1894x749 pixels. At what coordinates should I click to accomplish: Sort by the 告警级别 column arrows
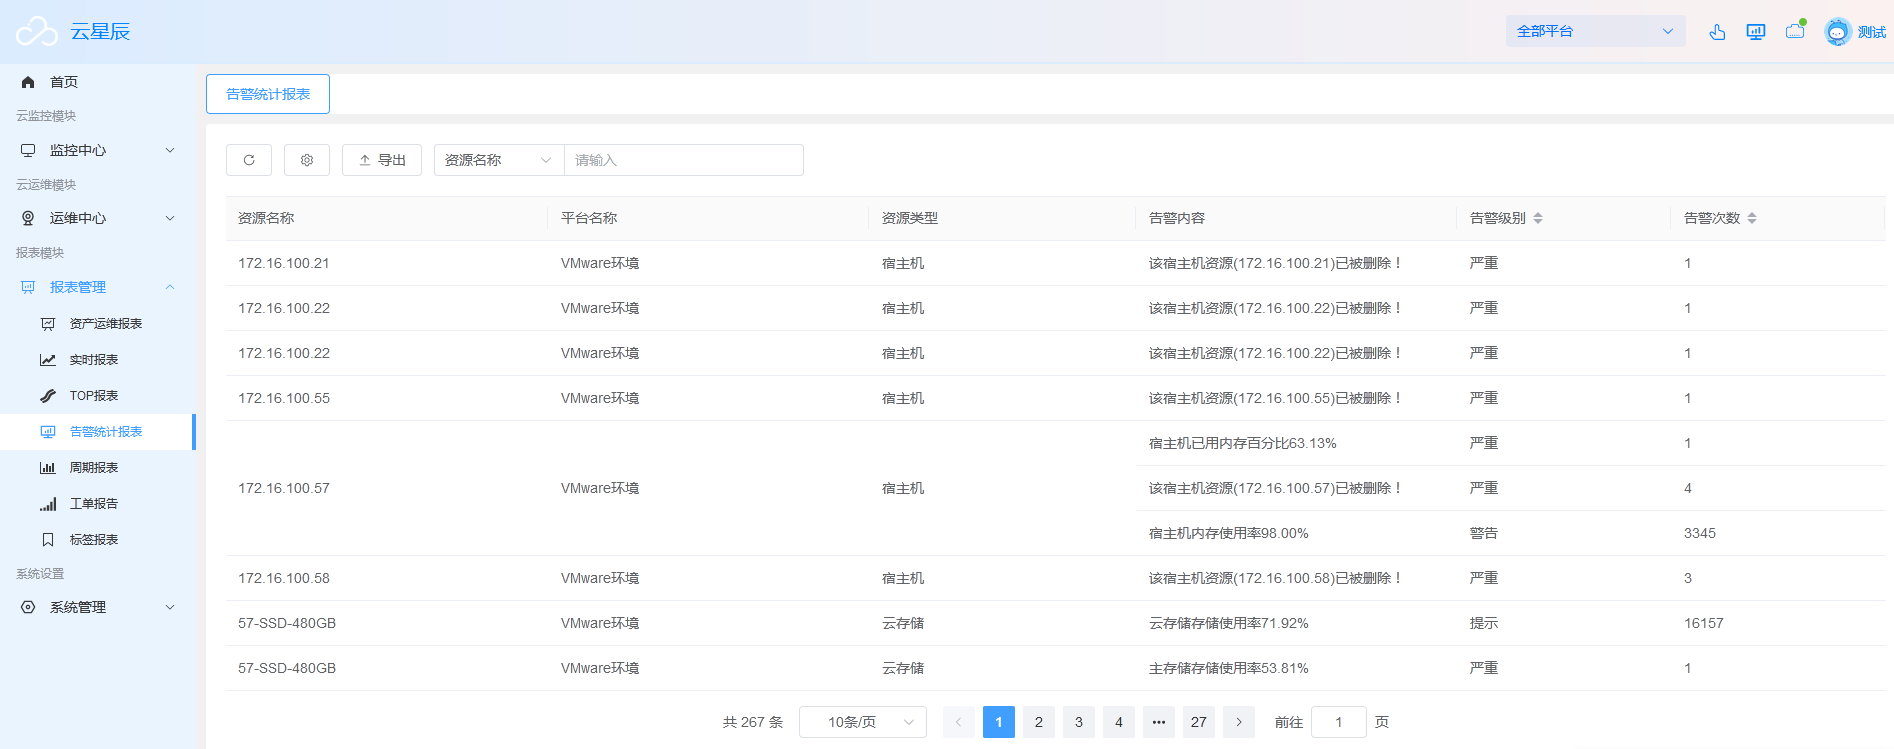point(1538,218)
